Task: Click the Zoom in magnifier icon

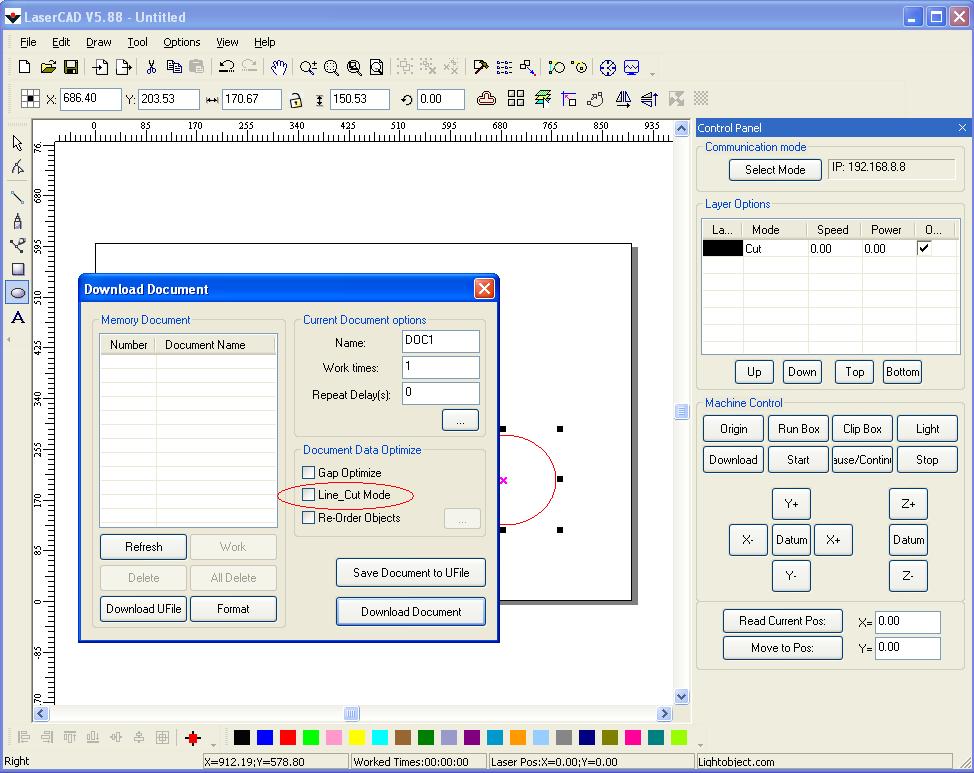Action: point(308,67)
